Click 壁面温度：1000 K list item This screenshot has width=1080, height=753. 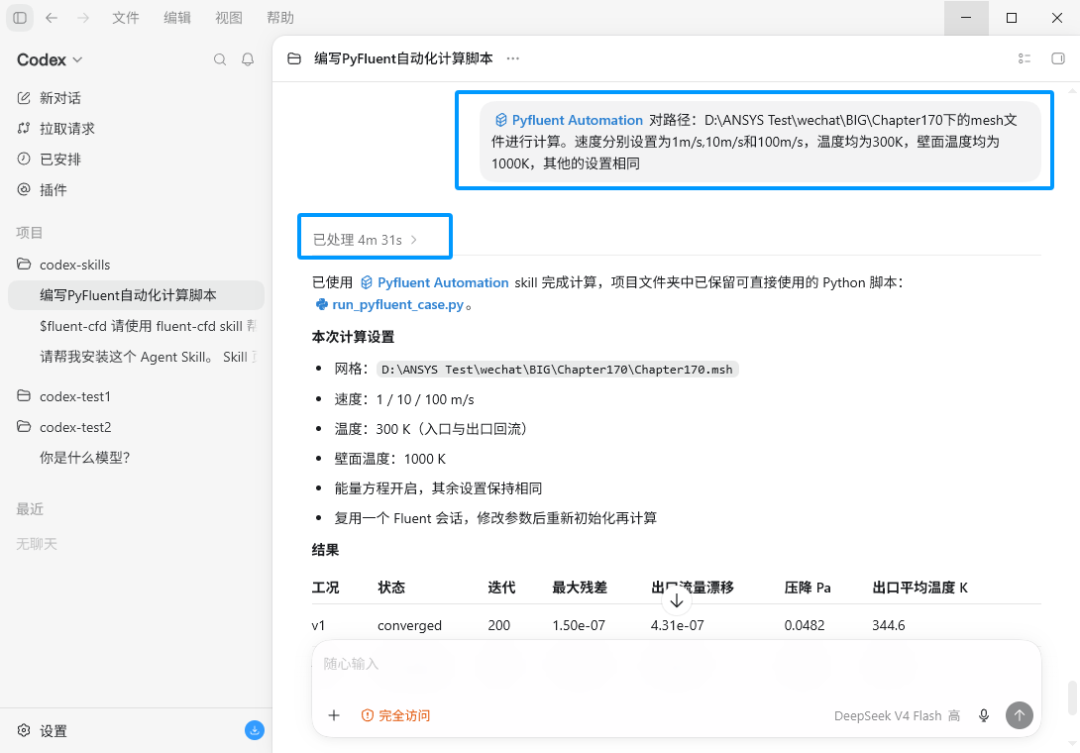390,459
